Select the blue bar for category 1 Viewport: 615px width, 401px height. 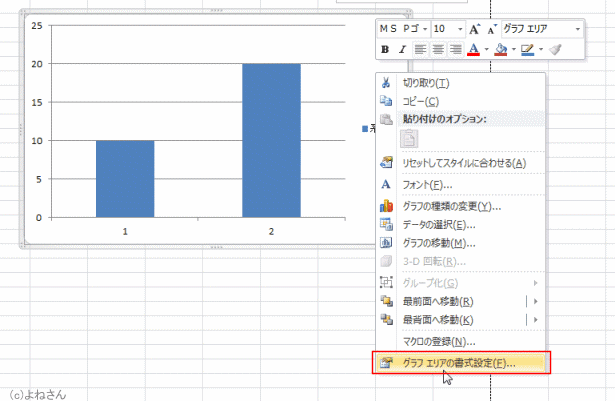125,179
